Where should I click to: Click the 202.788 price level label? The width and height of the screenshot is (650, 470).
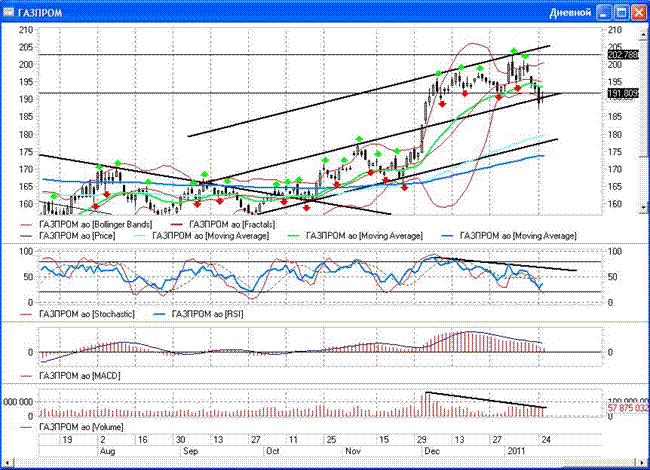click(623, 55)
